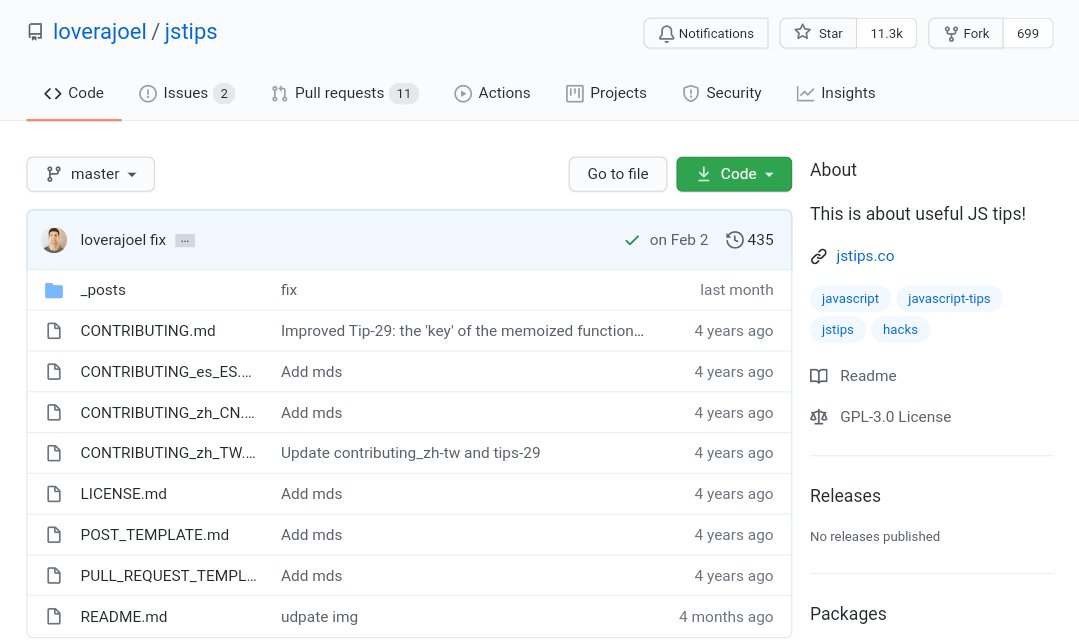Open the GPL-3.0 License link
This screenshot has height=642, width=1079.
881,417
